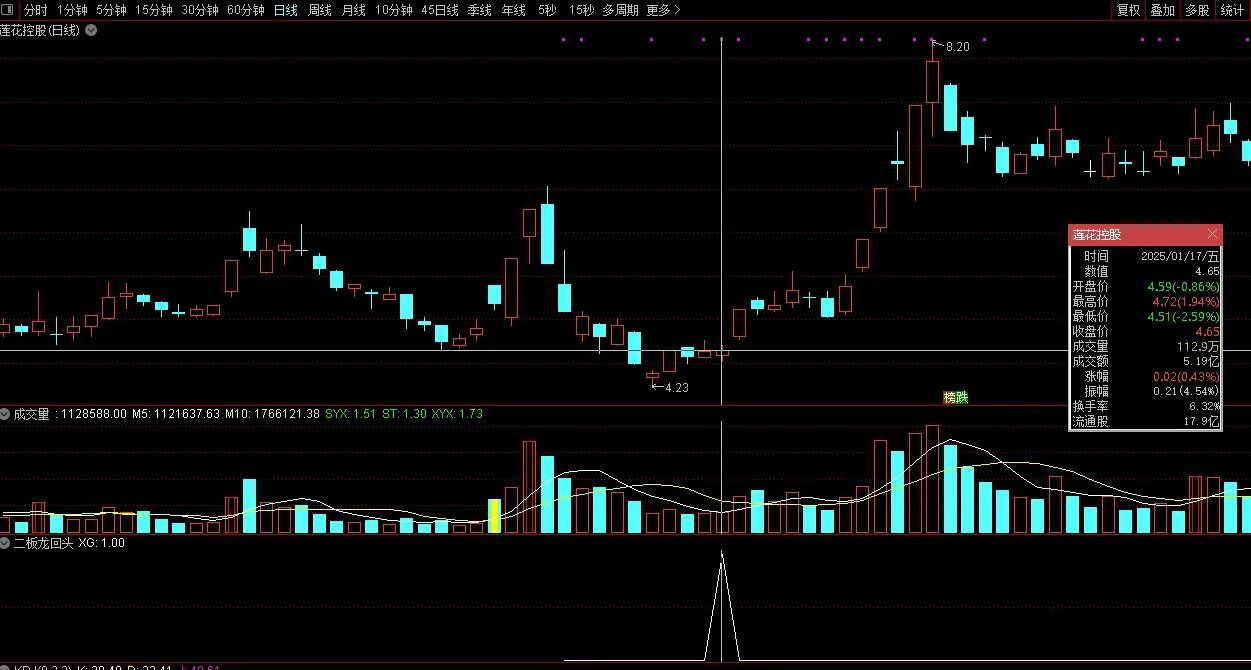Select the 5秒 period tab
Viewport: 1251px width, 670px height.
point(547,10)
